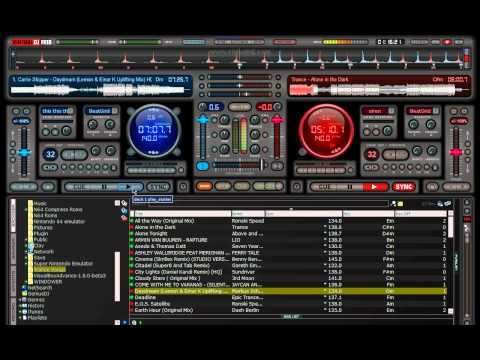Expand the History node

20,306
